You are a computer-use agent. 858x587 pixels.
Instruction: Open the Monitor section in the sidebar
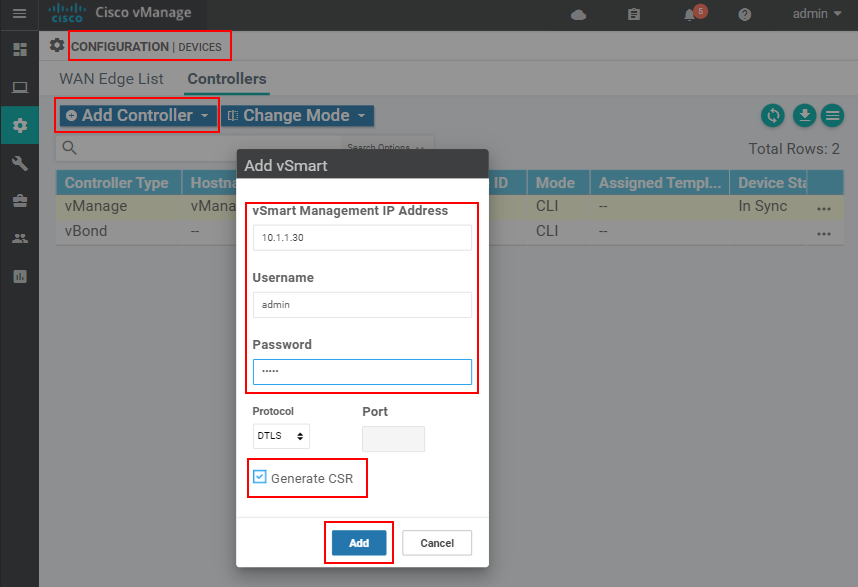18,87
